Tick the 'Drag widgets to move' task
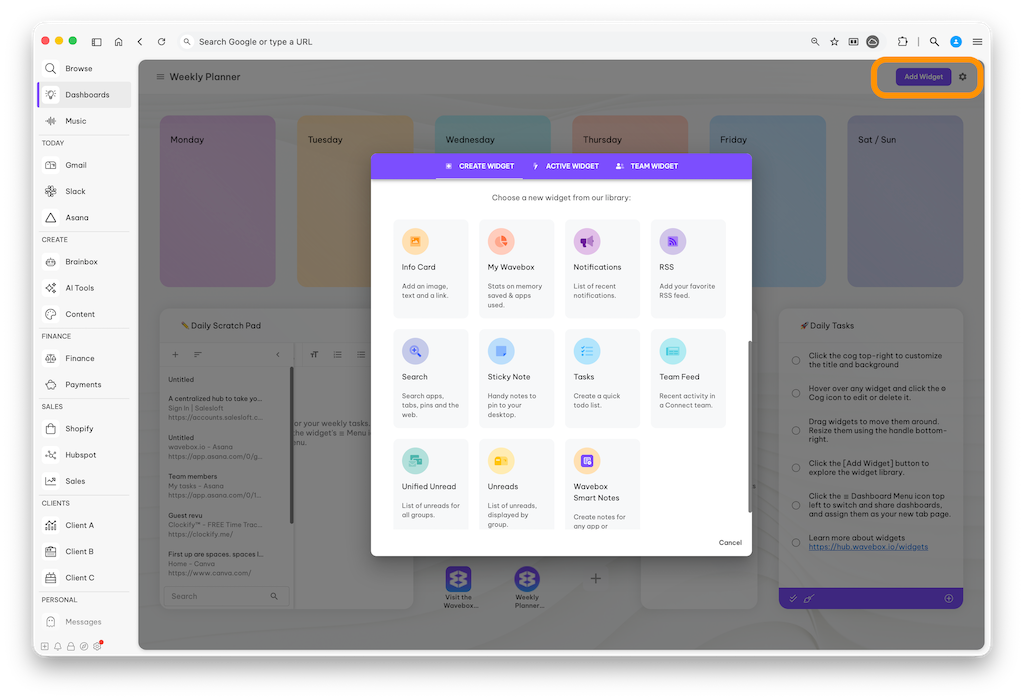The image size is (1024, 700). coord(796,431)
